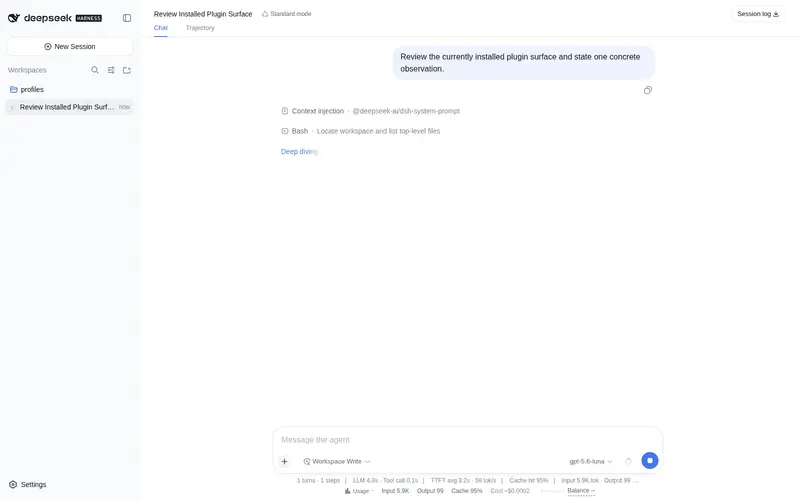Stop the running agent

point(649,461)
